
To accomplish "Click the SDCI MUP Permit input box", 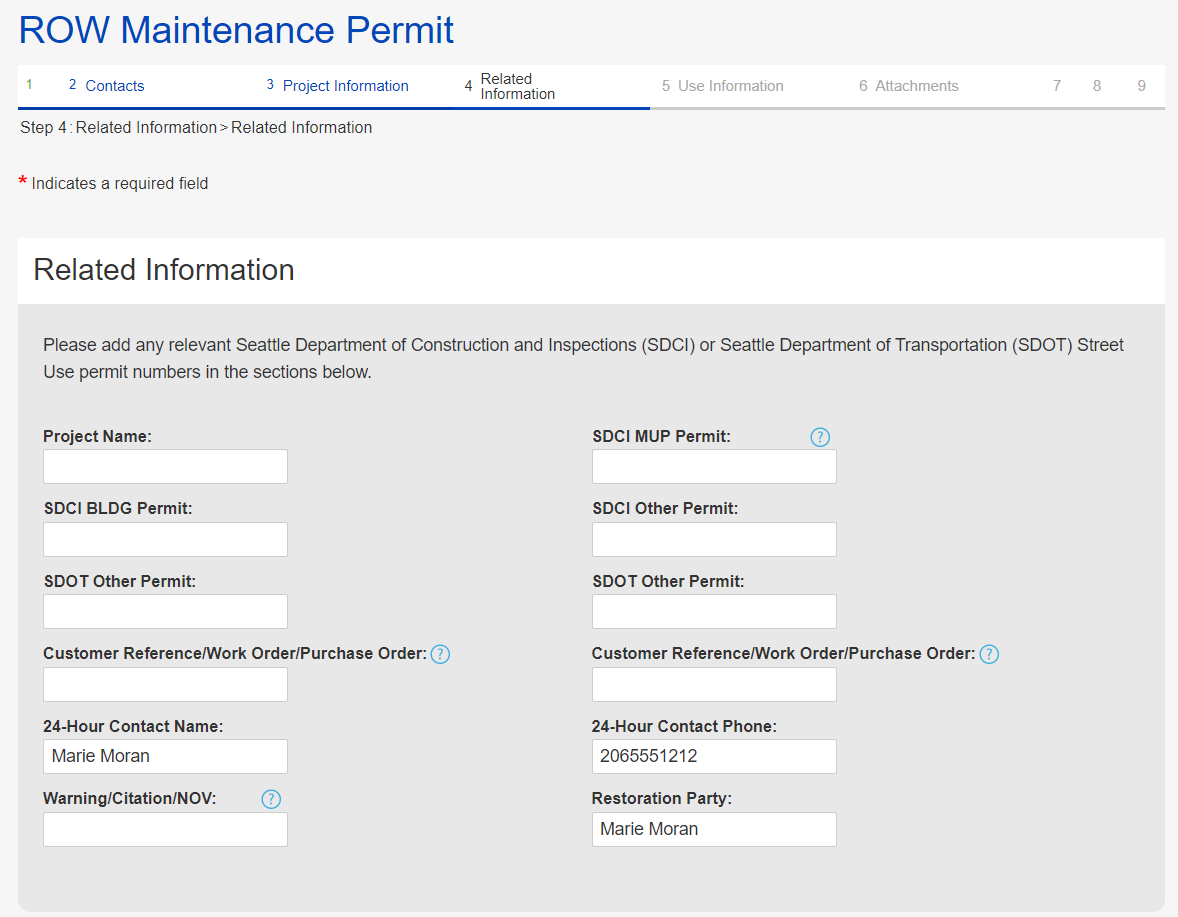I will pyautogui.click(x=714, y=467).
